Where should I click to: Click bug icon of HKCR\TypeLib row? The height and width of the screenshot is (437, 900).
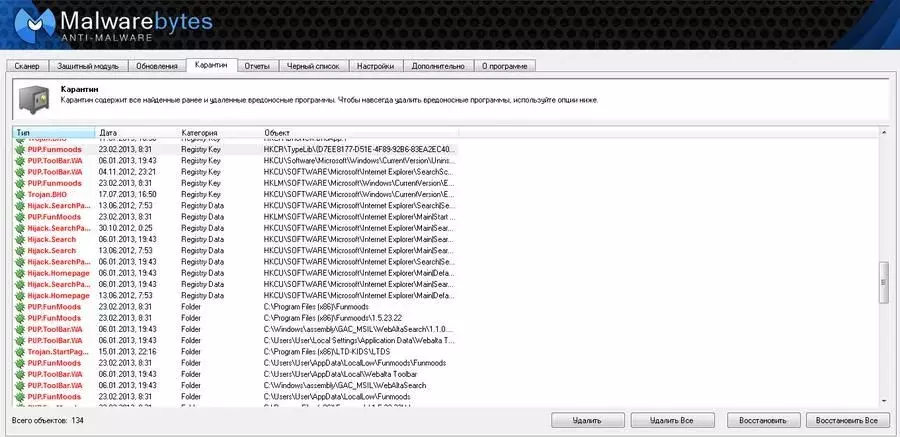click(x=20, y=149)
